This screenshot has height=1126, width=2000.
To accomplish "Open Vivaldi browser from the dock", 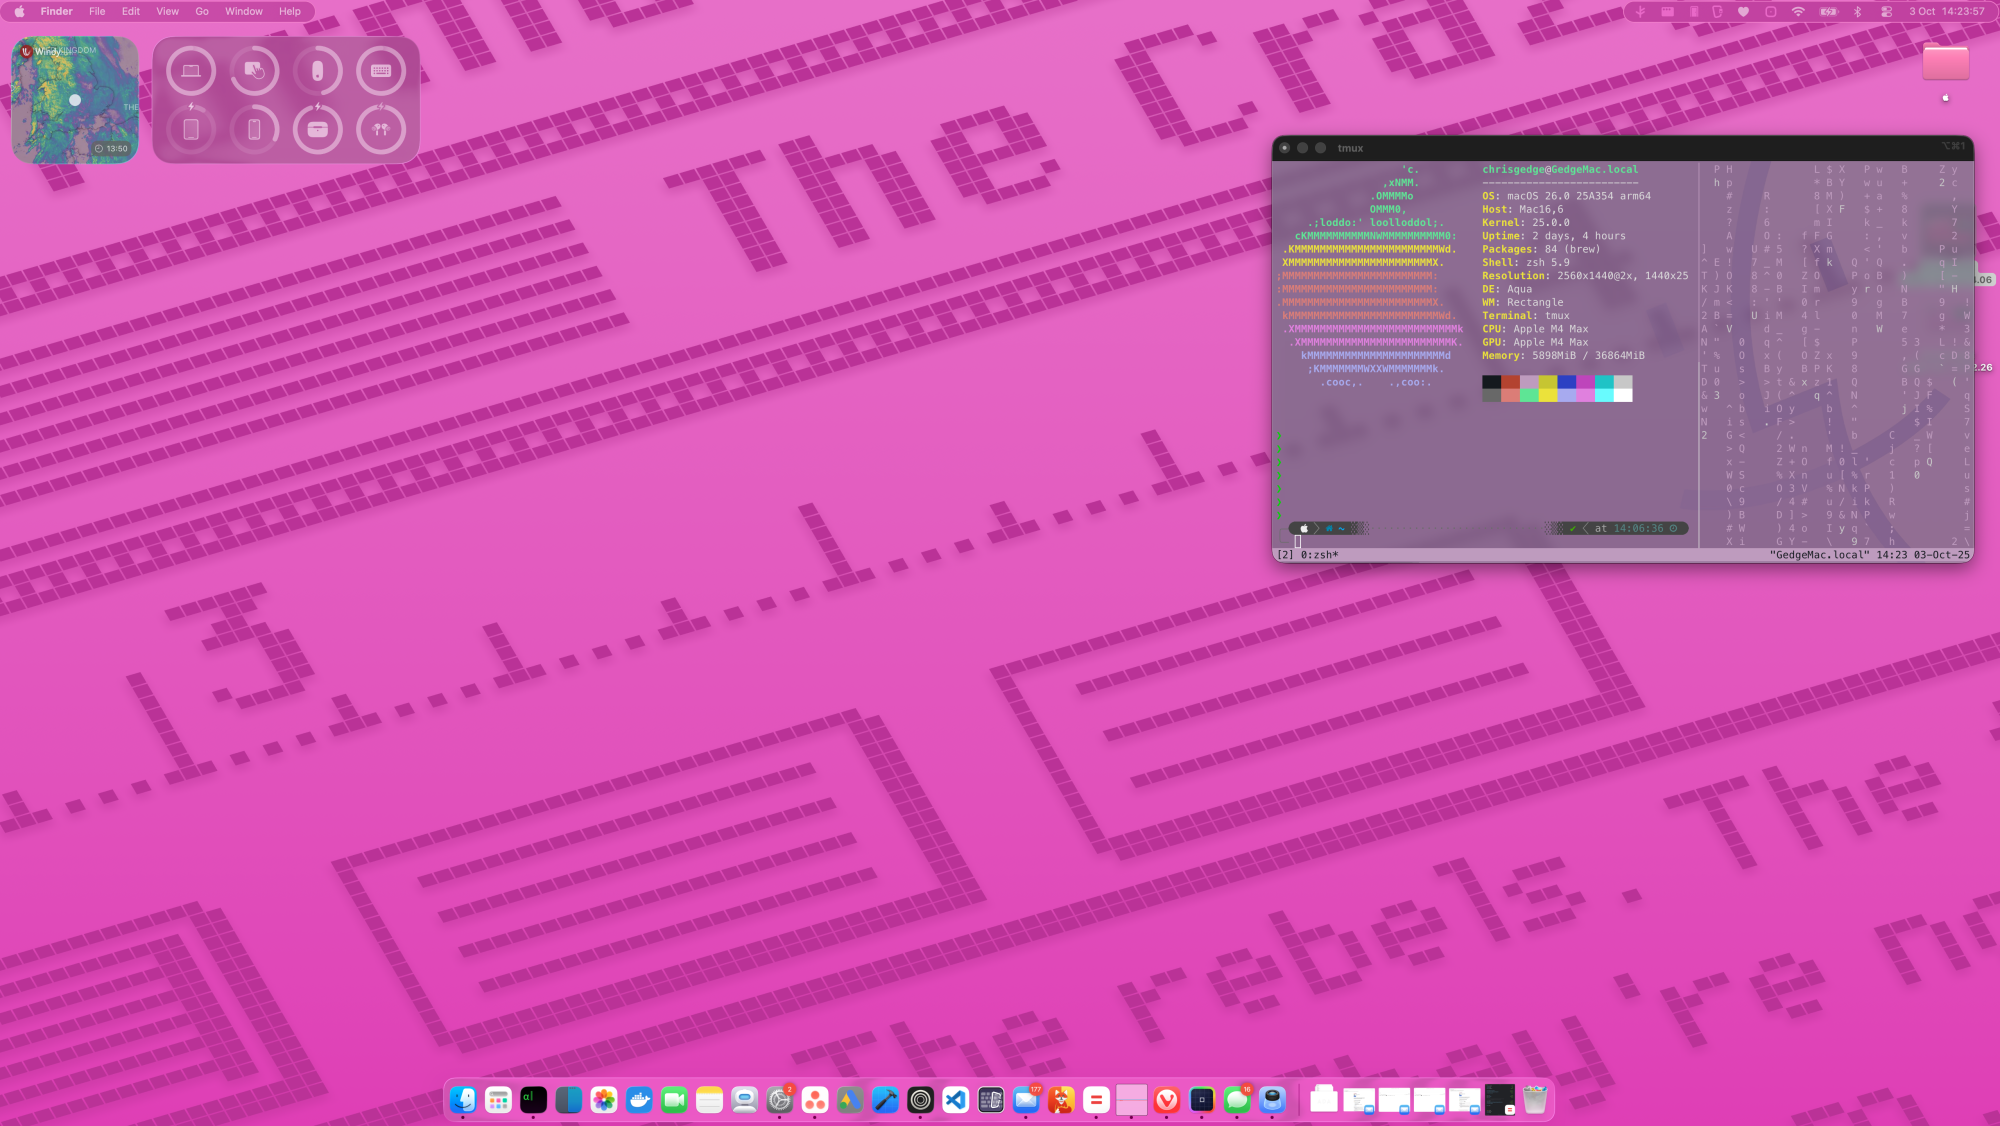I will click(1166, 1101).
